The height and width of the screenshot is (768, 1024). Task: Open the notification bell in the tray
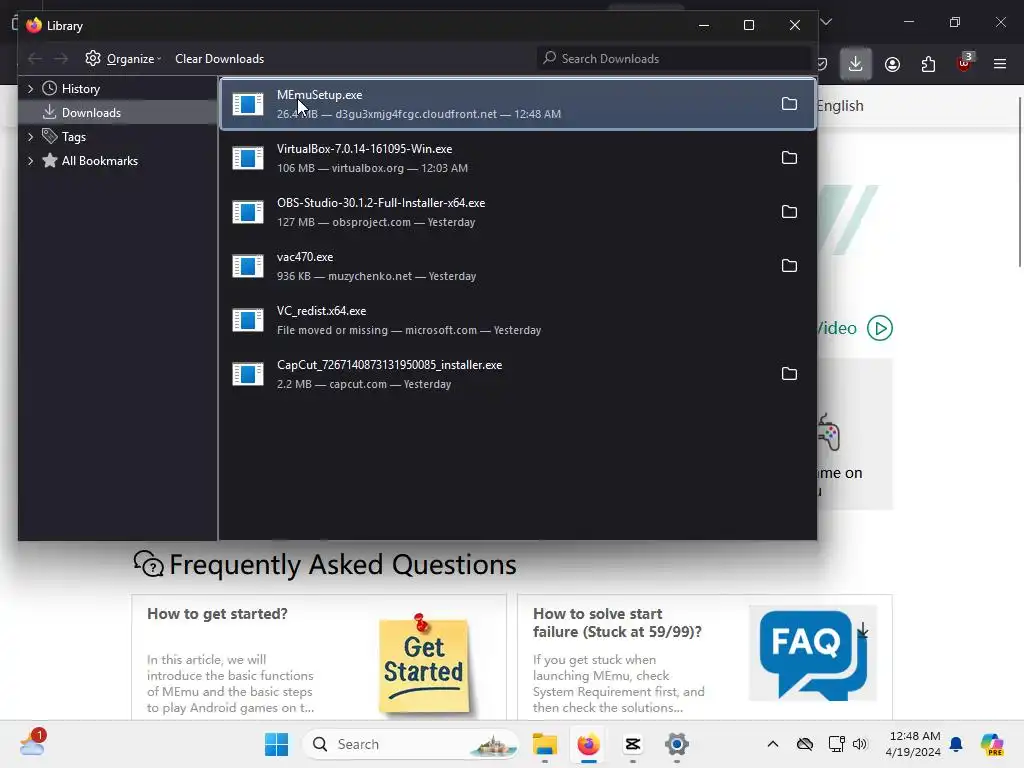pos(956,744)
